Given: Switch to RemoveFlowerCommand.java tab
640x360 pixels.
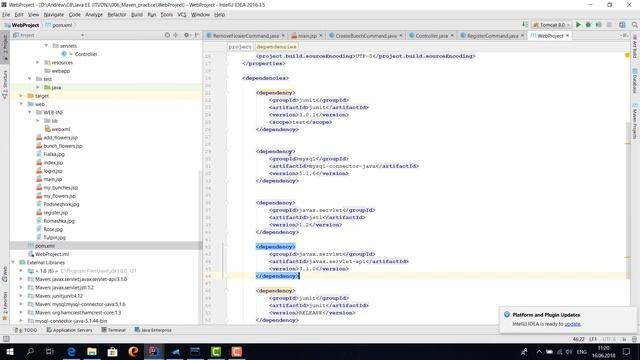Looking at the screenshot, I should pos(246,36).
